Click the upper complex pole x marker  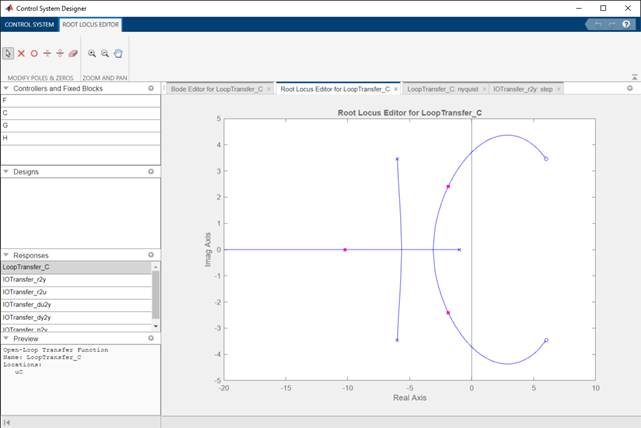[x=397, y=159]
